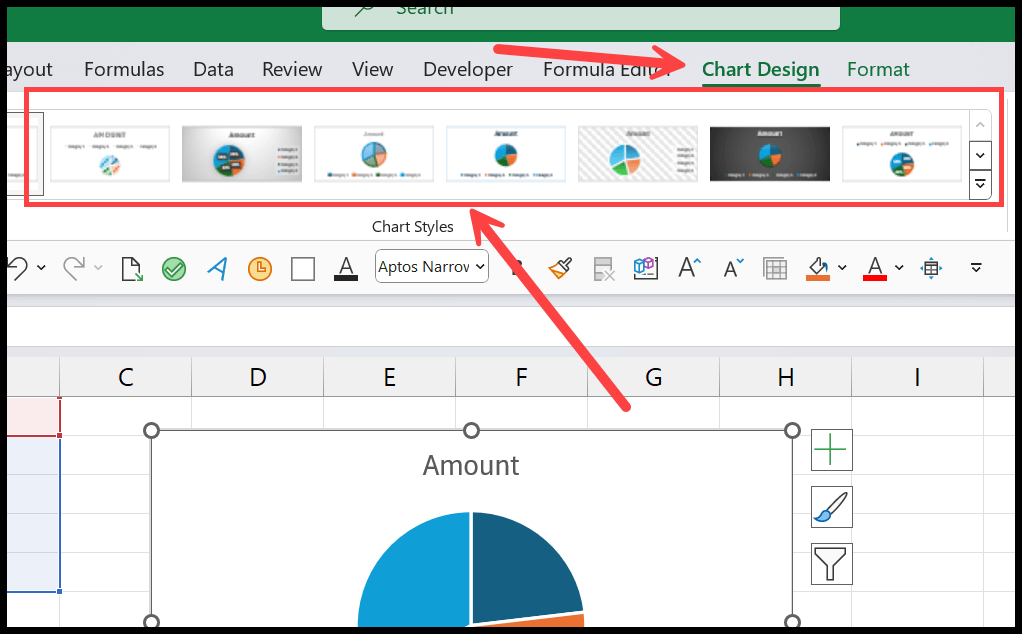The width and height of the screenshot is (1022, 634).
Task: Apply the blue-bordered chart style thumbnail
Action: pyautogui.click(x=506, y=154)
